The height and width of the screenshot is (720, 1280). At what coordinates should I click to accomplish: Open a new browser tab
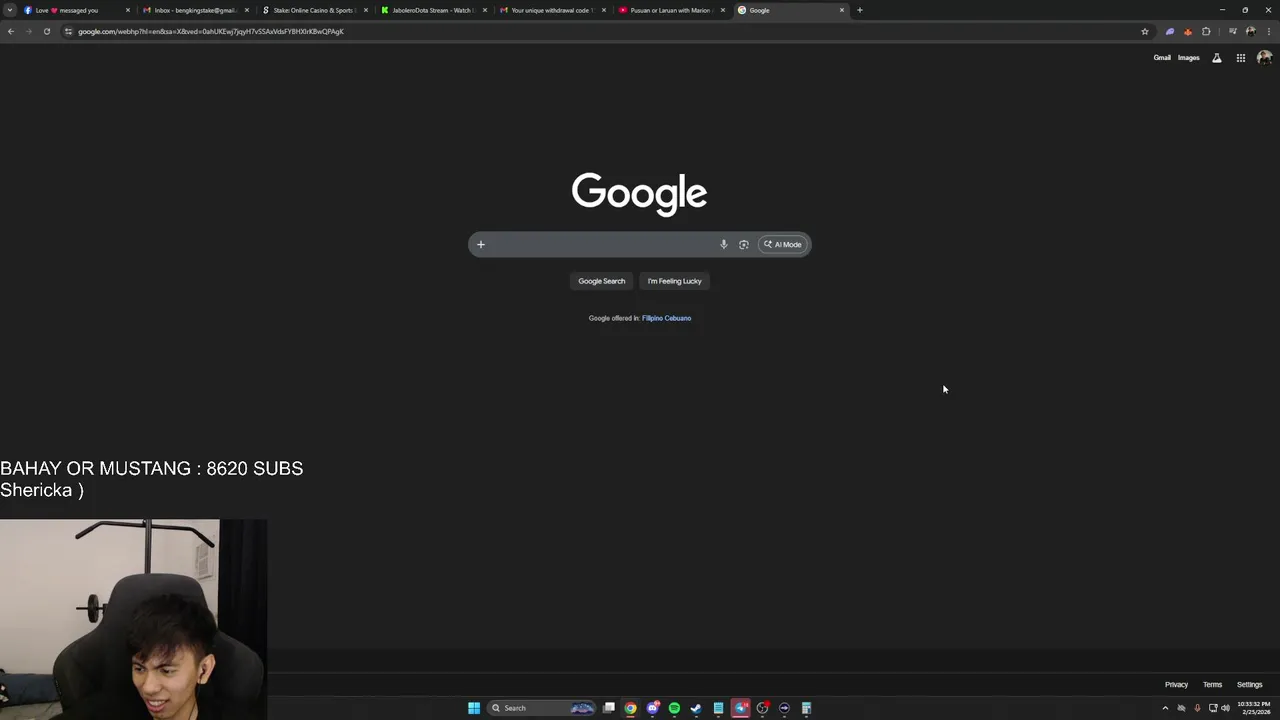click(859, 10)
